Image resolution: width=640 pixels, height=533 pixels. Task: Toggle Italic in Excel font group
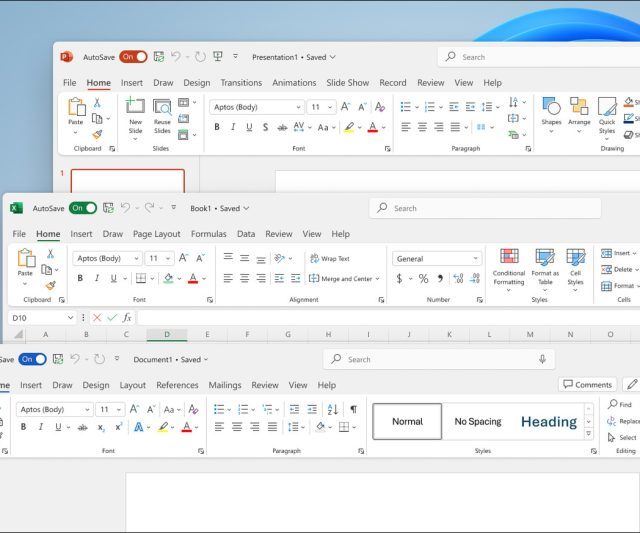(97, 278)
